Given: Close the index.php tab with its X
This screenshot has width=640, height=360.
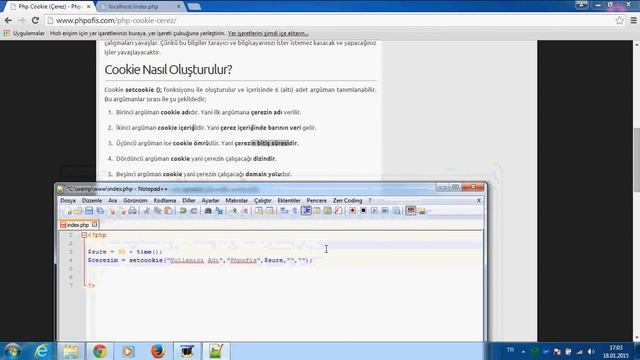Looking at the screenshot, I should click(95, 224).
